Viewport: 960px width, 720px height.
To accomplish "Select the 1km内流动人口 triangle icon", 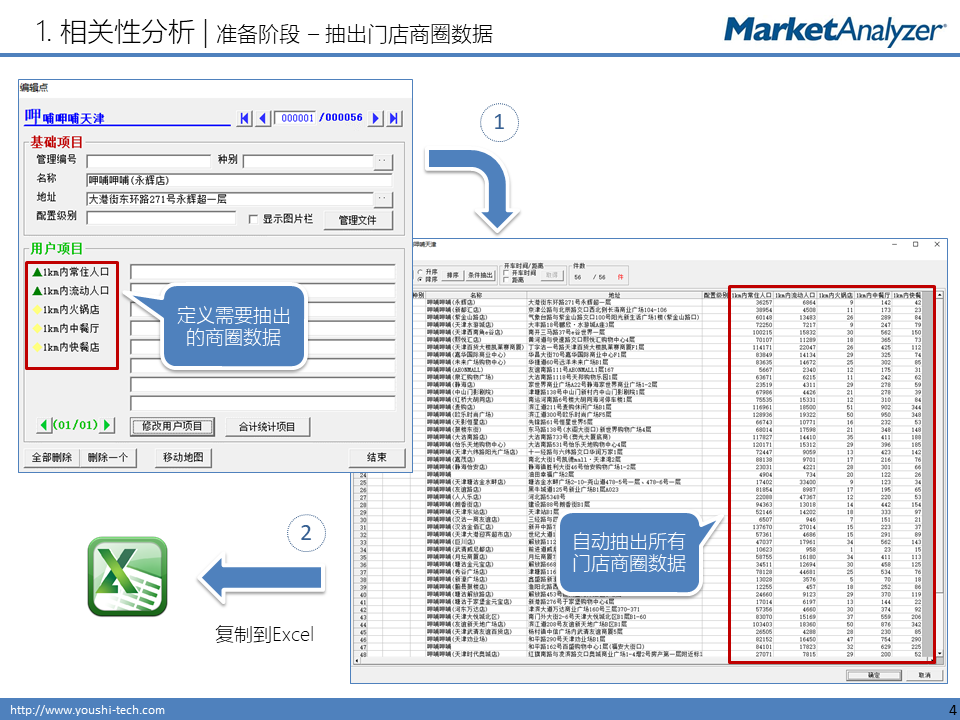I will [37, 291].
